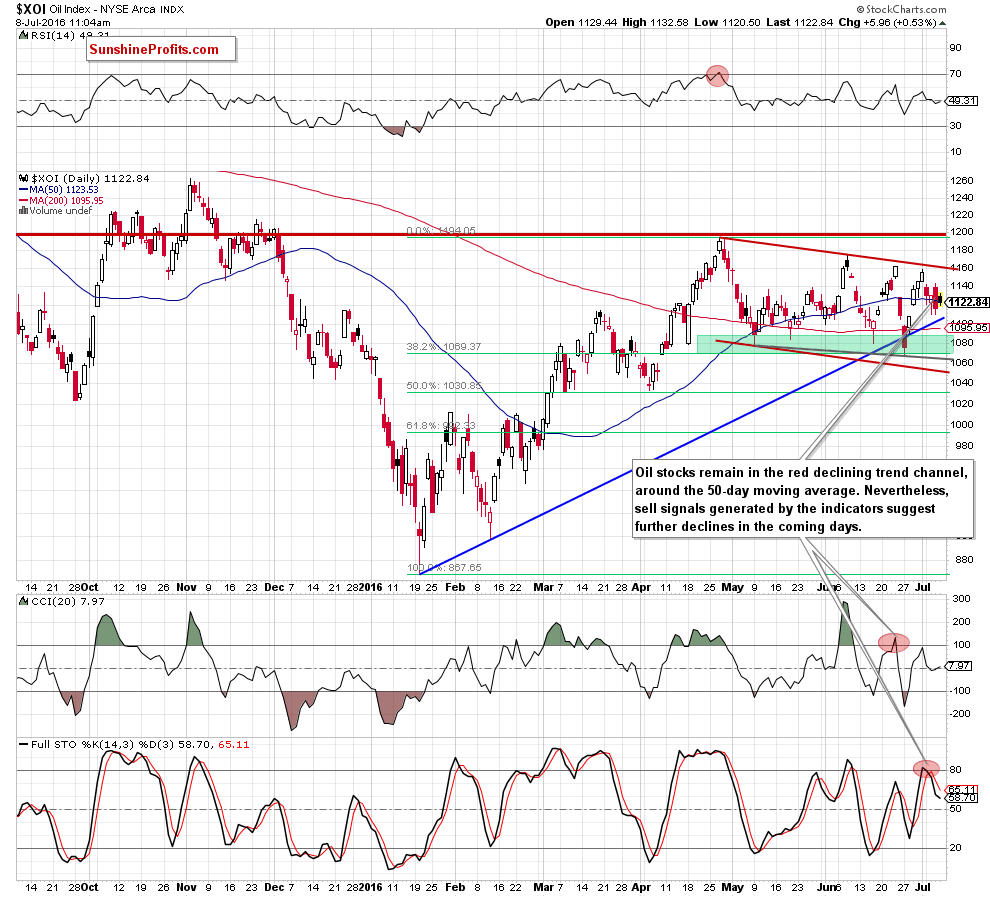Click the '61.8%: 992.33' Fibonacci label
The height and width of the screenshot is (897, 990).
[x=441, y=425]
